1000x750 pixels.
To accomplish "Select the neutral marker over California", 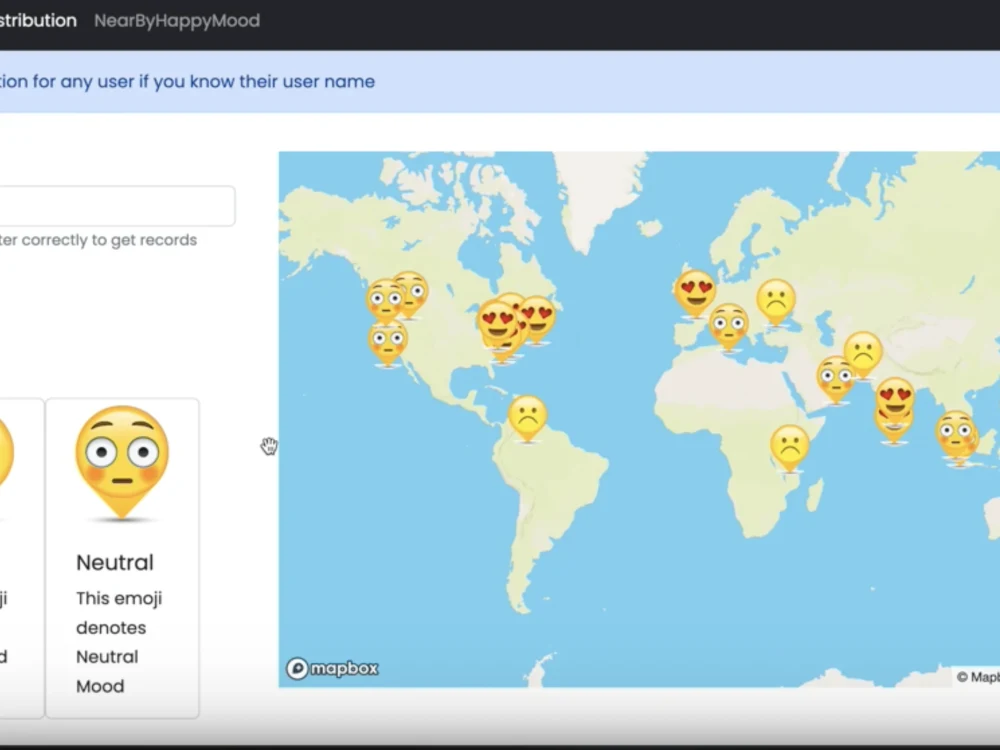I will [387, 343].
